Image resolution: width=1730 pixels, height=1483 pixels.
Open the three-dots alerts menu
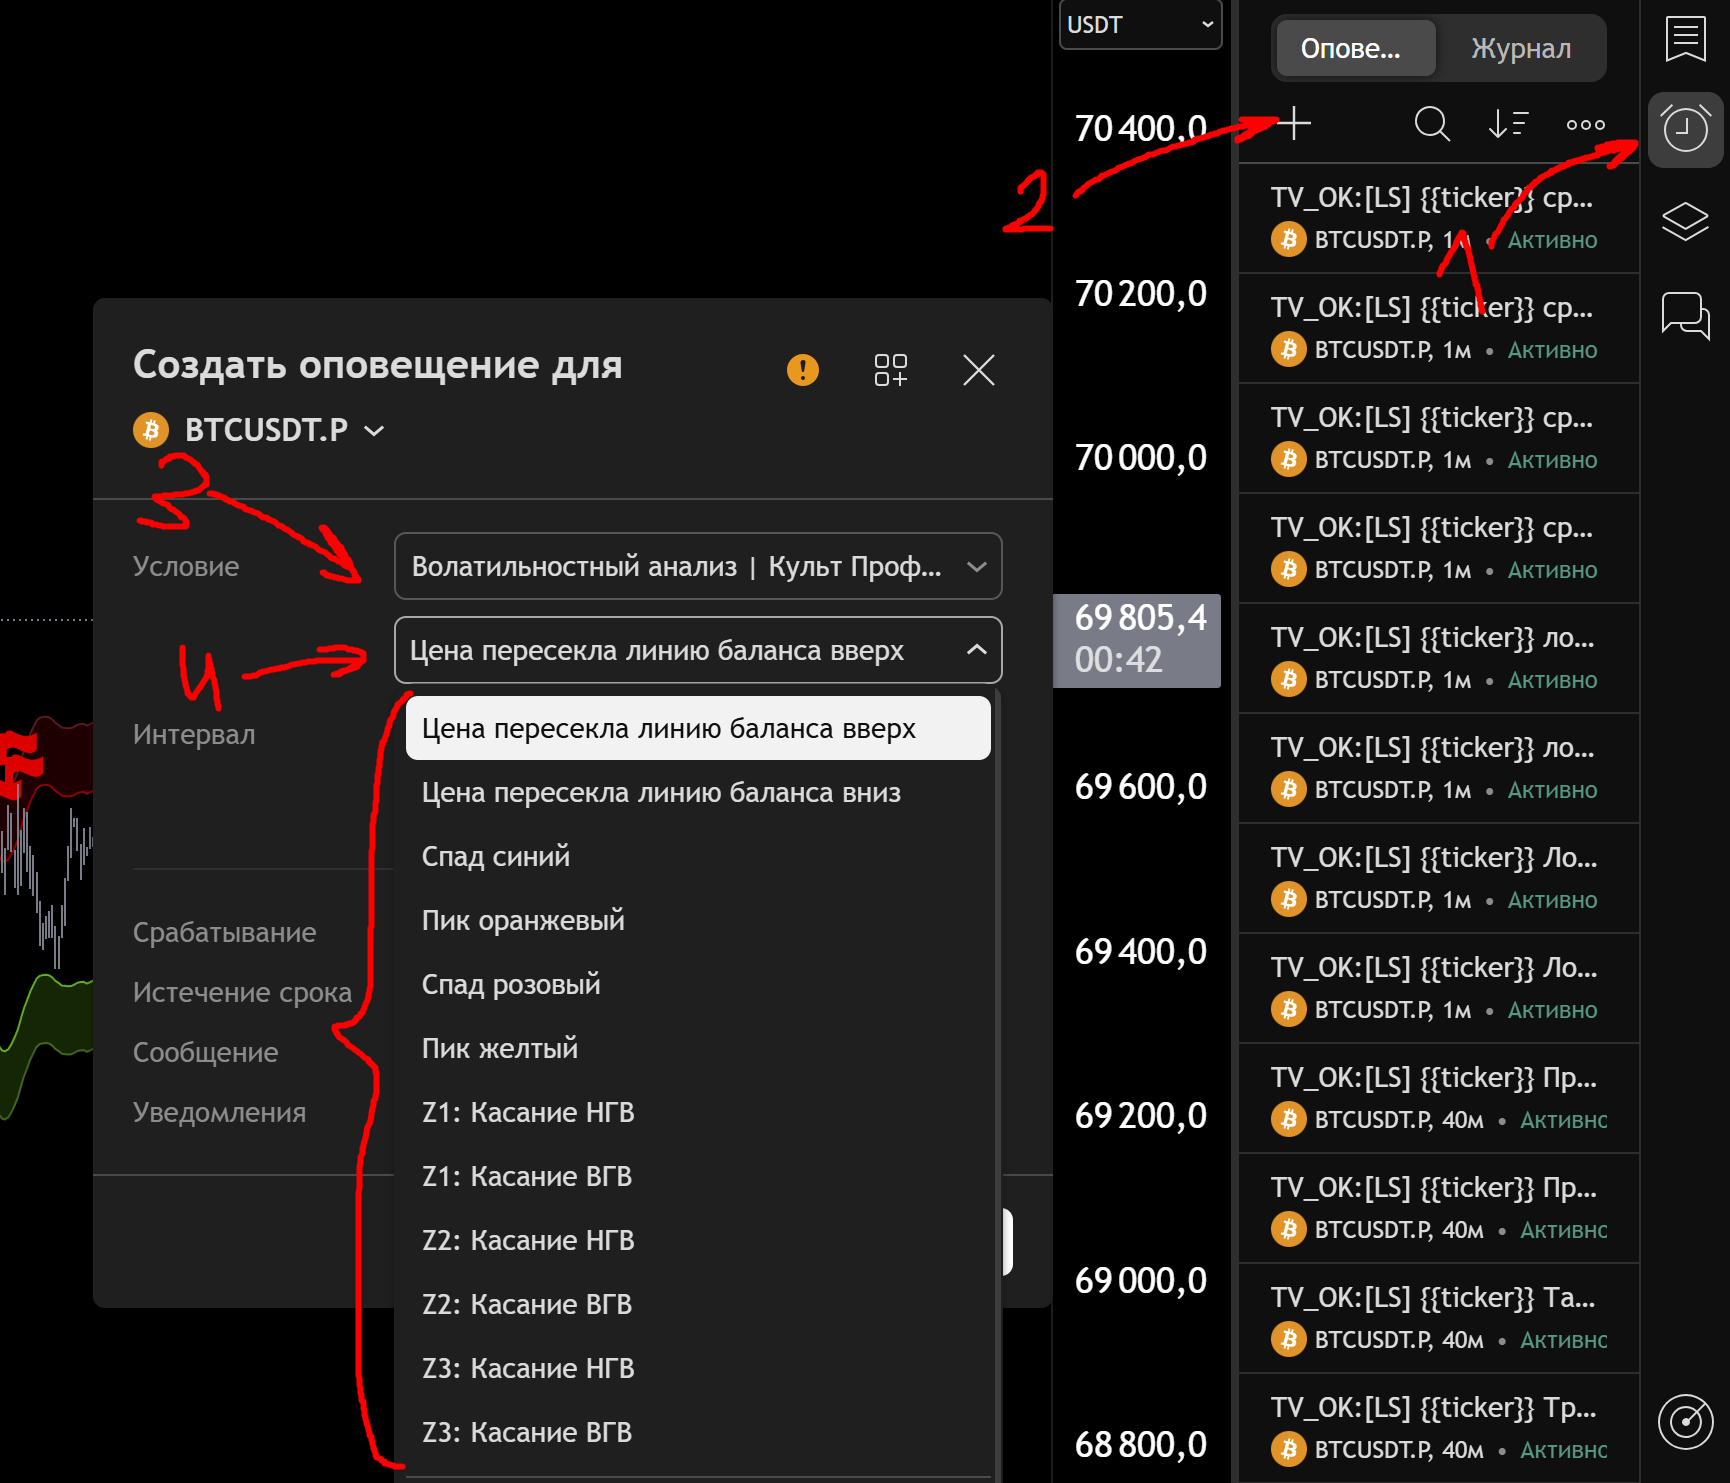1585,125
